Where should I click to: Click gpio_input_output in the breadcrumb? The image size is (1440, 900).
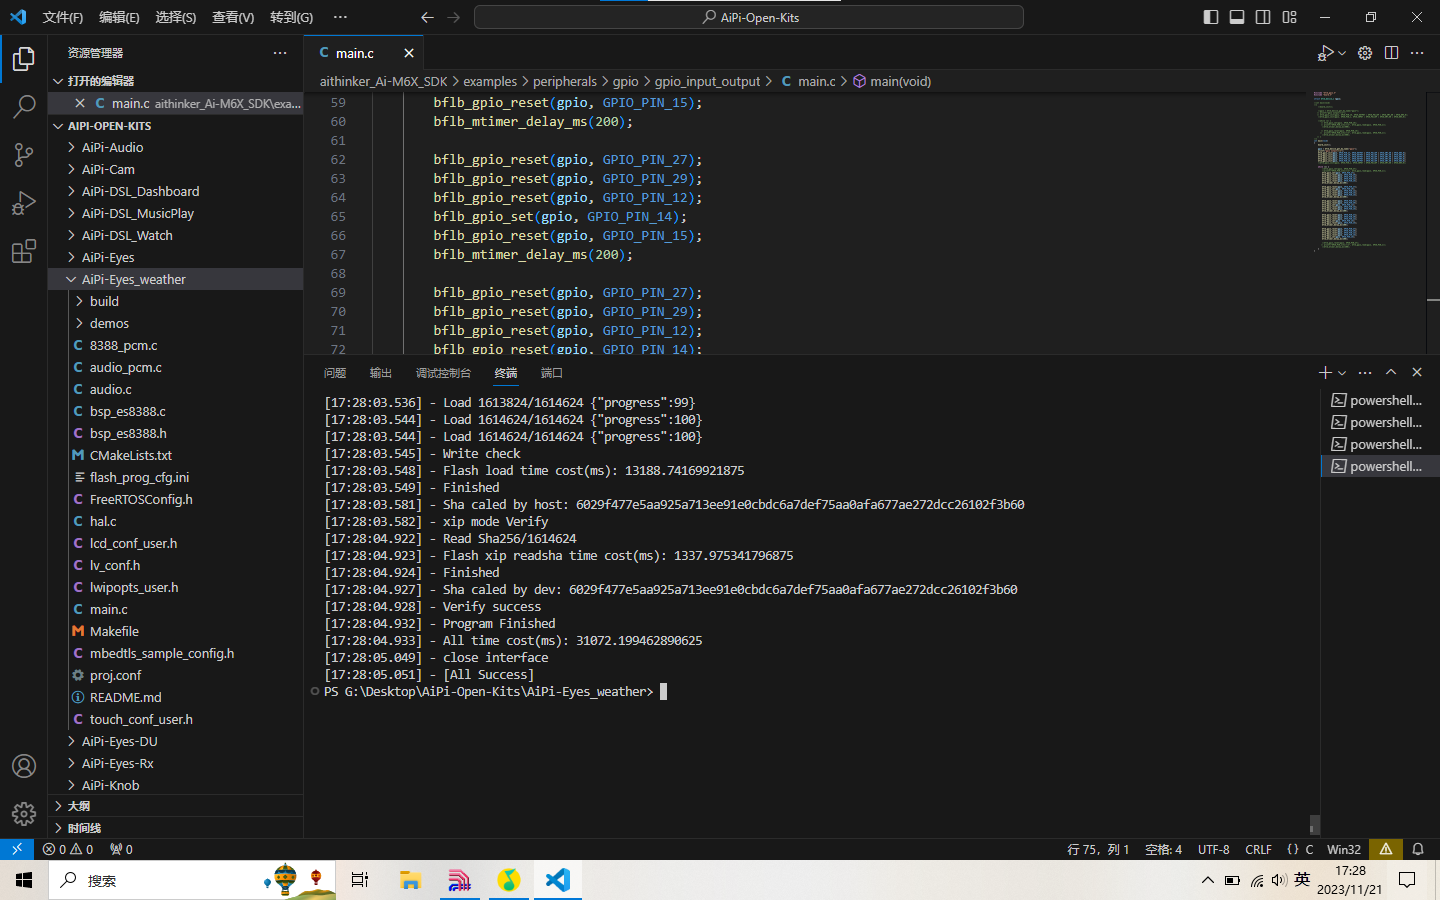[707, 81]
